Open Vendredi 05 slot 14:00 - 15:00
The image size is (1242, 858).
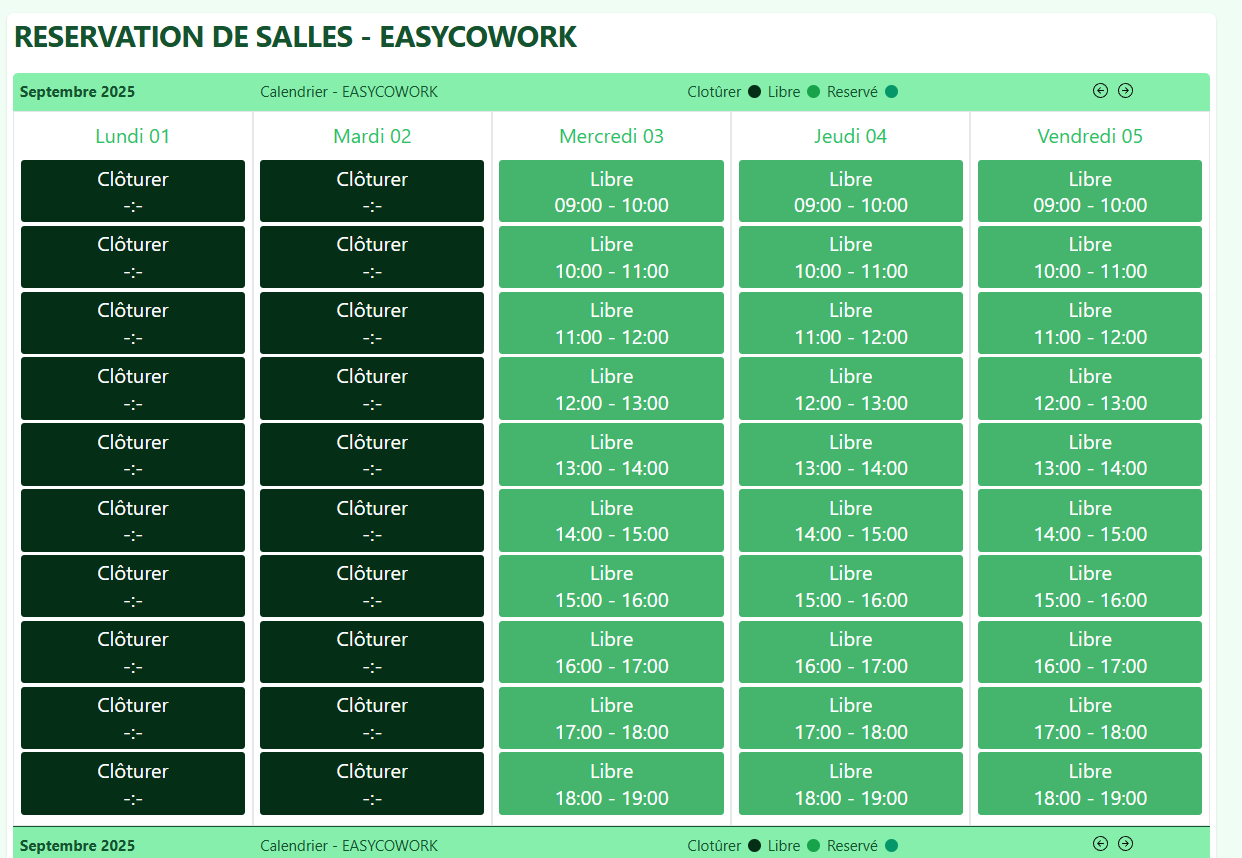[1090, 520]
